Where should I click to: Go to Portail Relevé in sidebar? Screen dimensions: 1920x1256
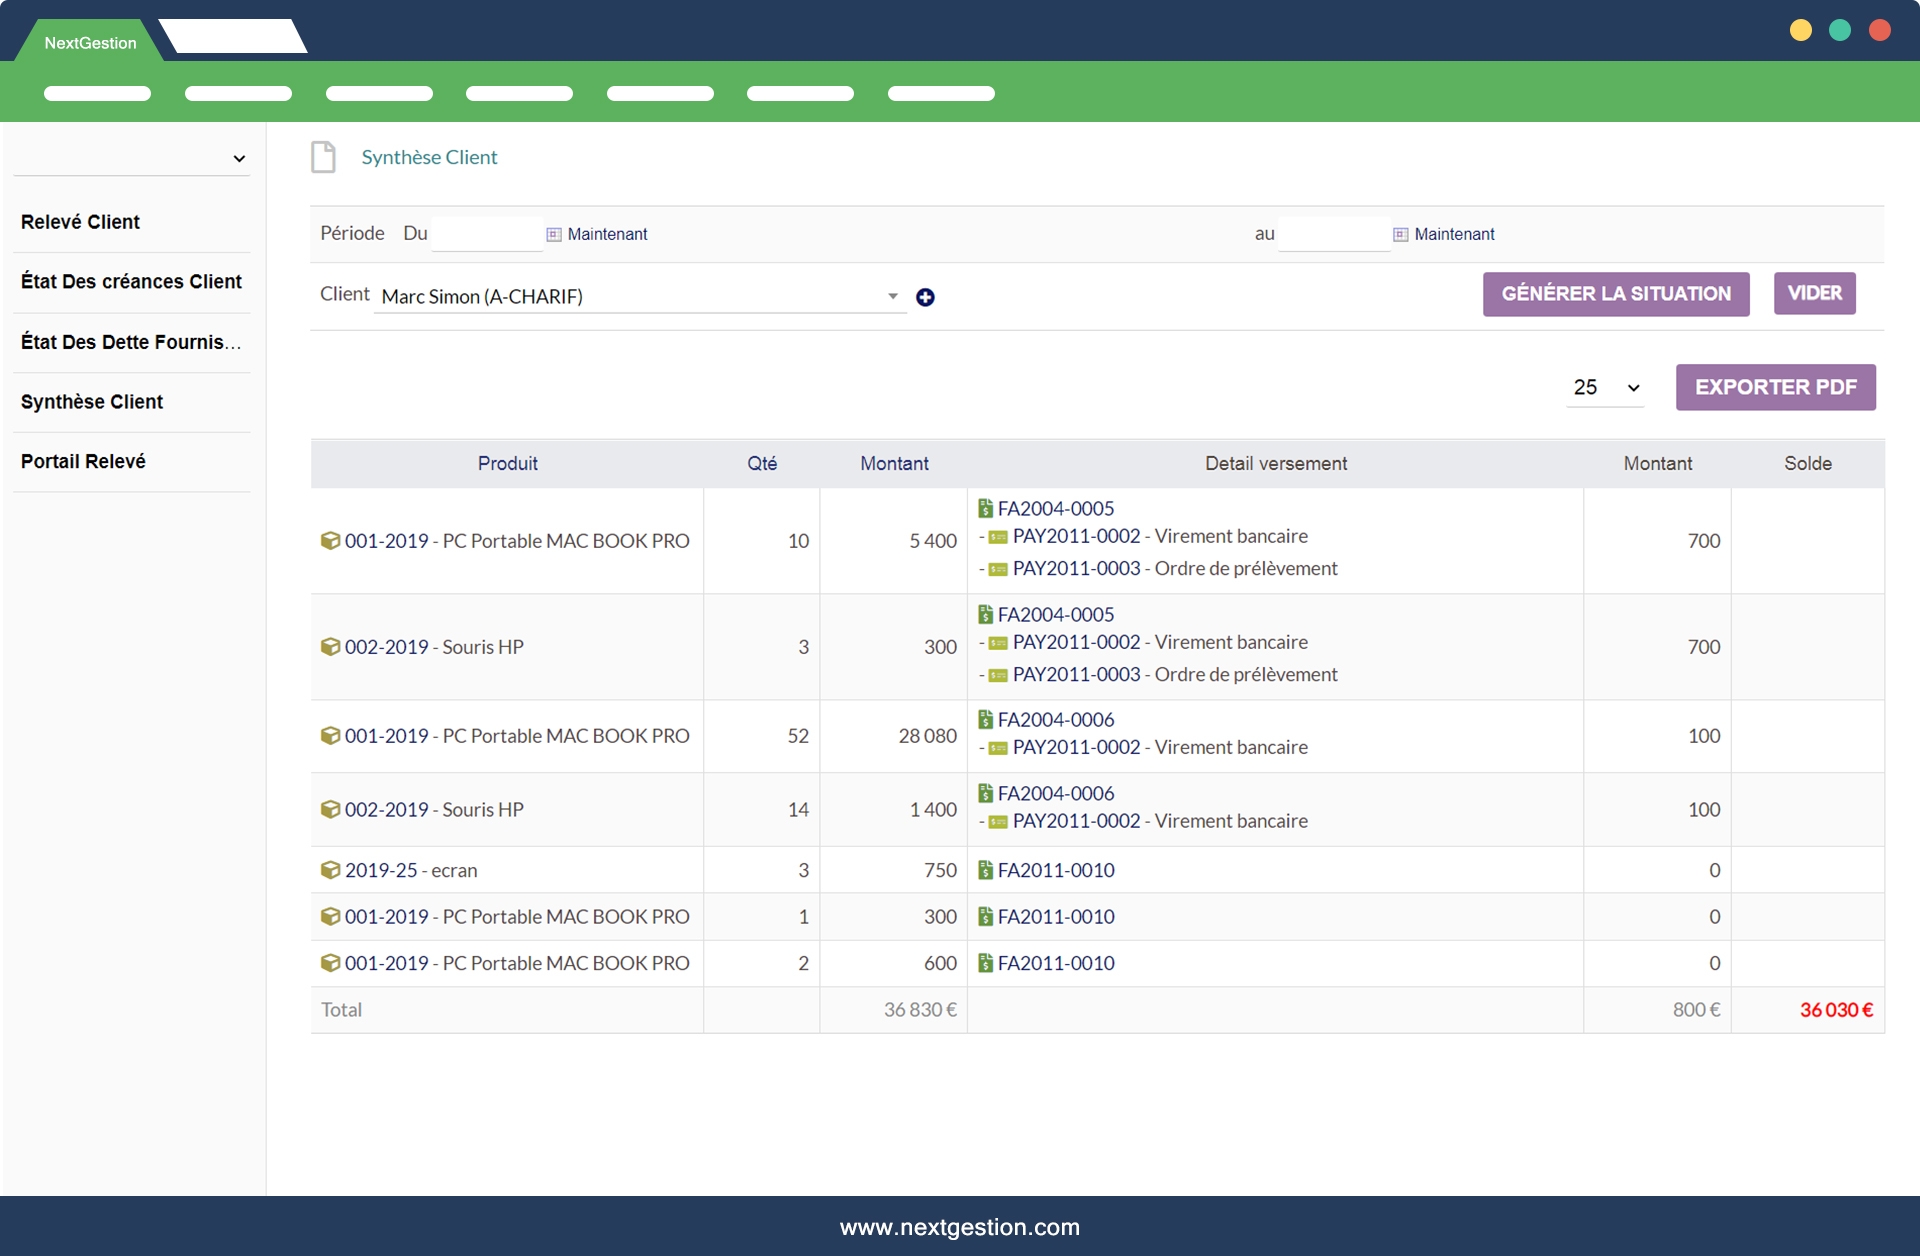pos(83,462)
